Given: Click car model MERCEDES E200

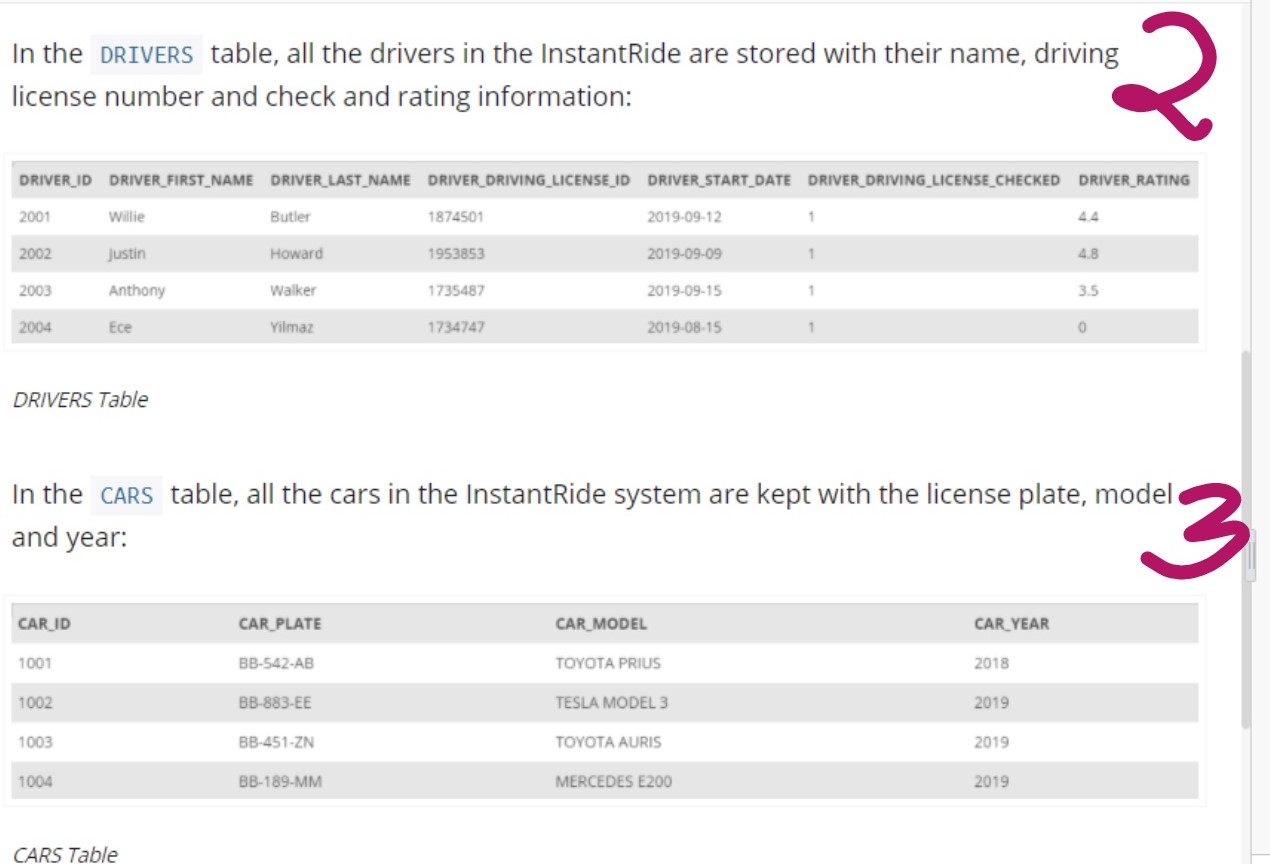Looking at the screenshot, I should point(614,782).
